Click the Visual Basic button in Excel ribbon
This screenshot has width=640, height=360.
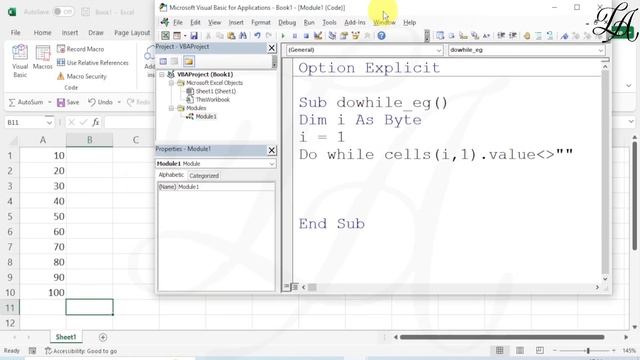(x=20, y=61)
